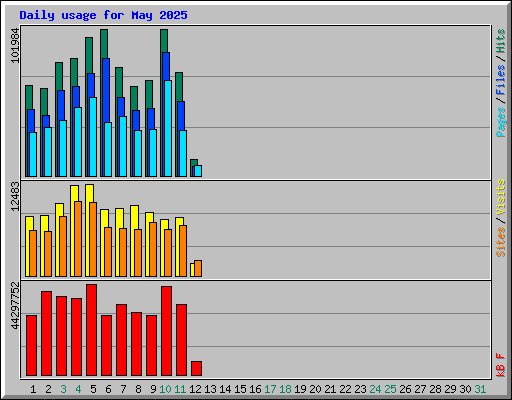
Task: Click green weekend day 31 label
Action: [480, 389]
